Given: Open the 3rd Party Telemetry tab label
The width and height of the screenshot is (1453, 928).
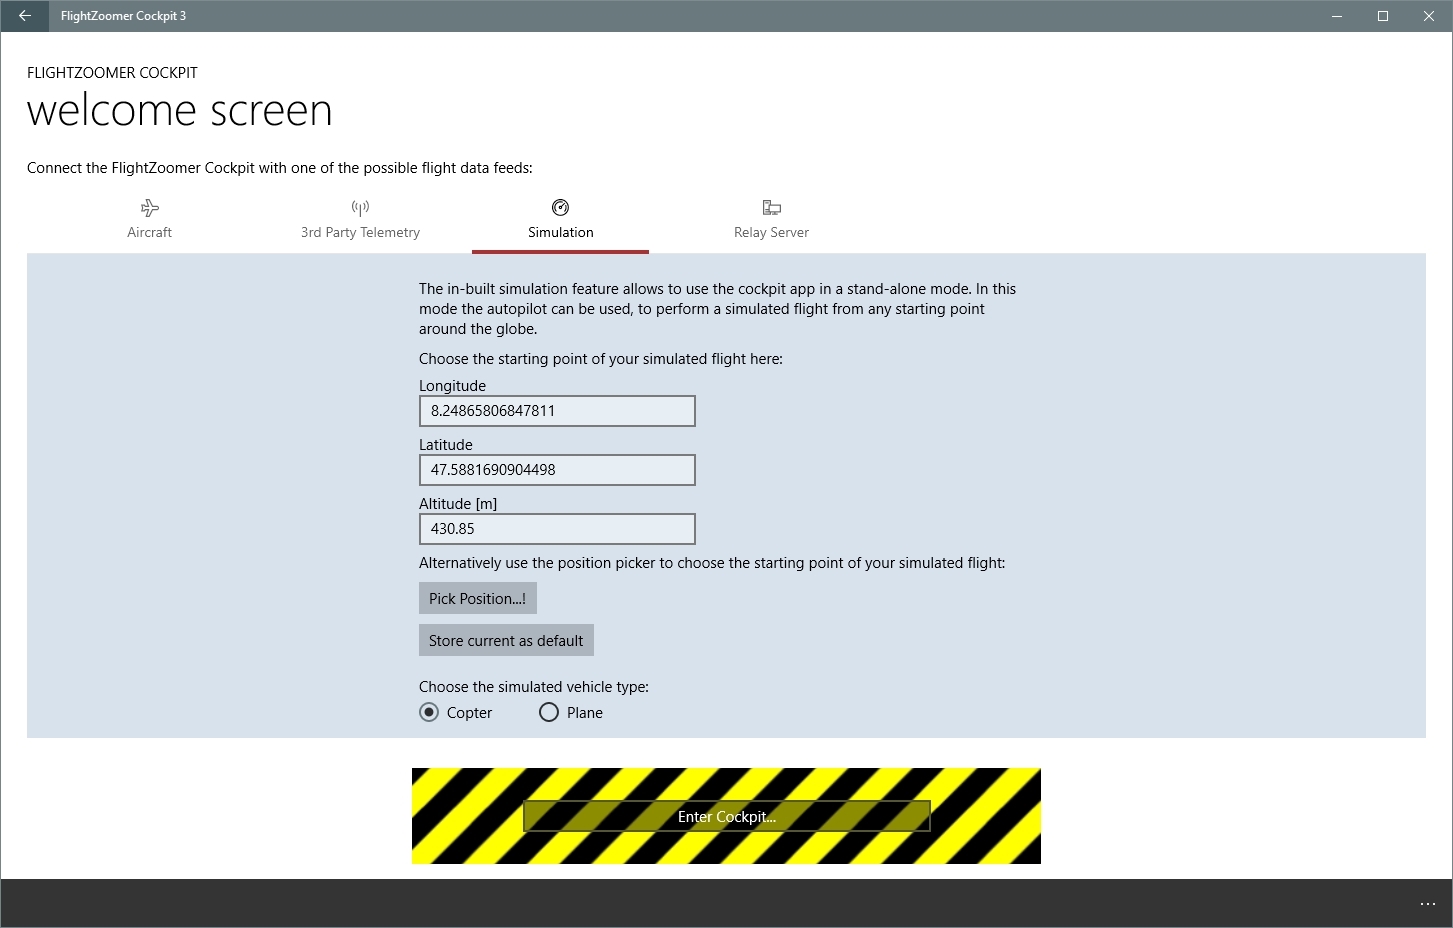Looking at the screenshot, I should (360, 232).
